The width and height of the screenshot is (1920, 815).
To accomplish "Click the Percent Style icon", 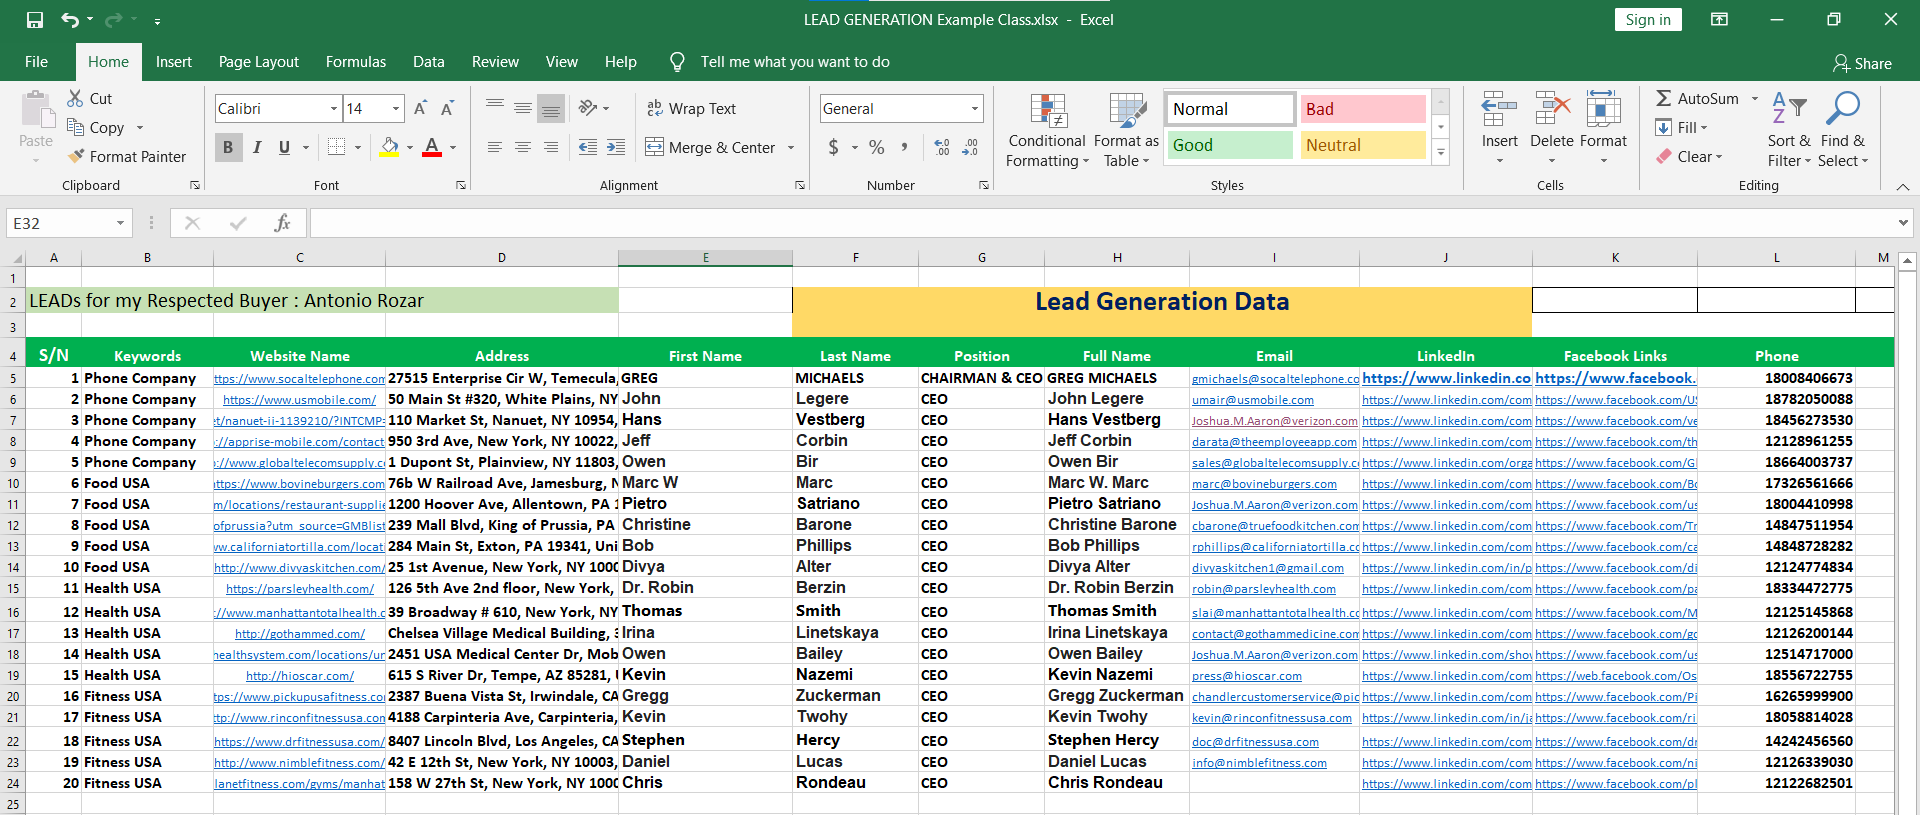I will tap(876, 148).
